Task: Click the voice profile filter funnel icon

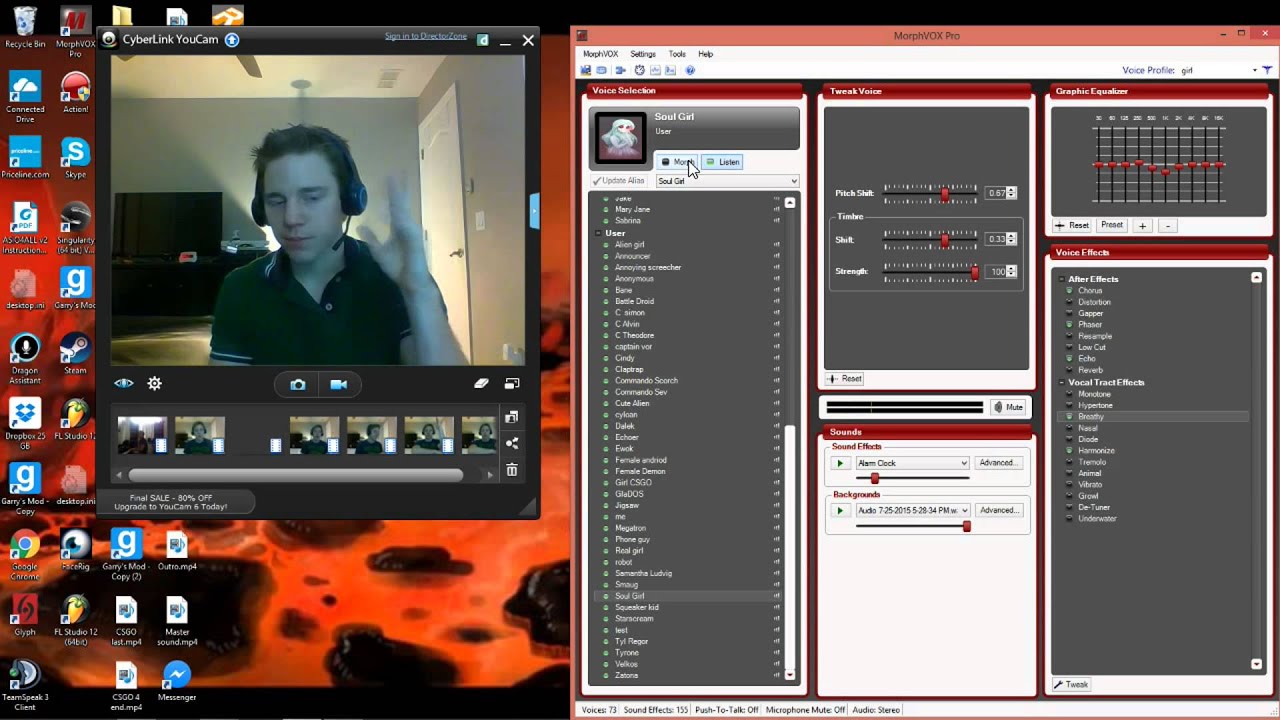Action: (x=1267, y=70)
